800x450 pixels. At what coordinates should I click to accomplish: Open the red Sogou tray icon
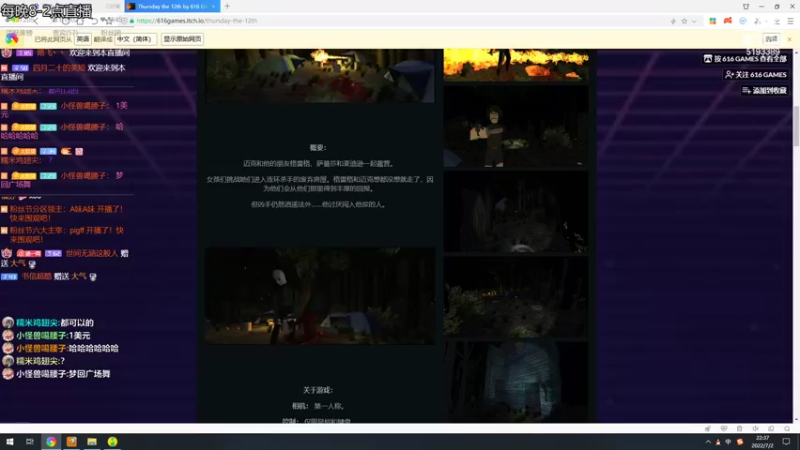click(x=740, y=442)
